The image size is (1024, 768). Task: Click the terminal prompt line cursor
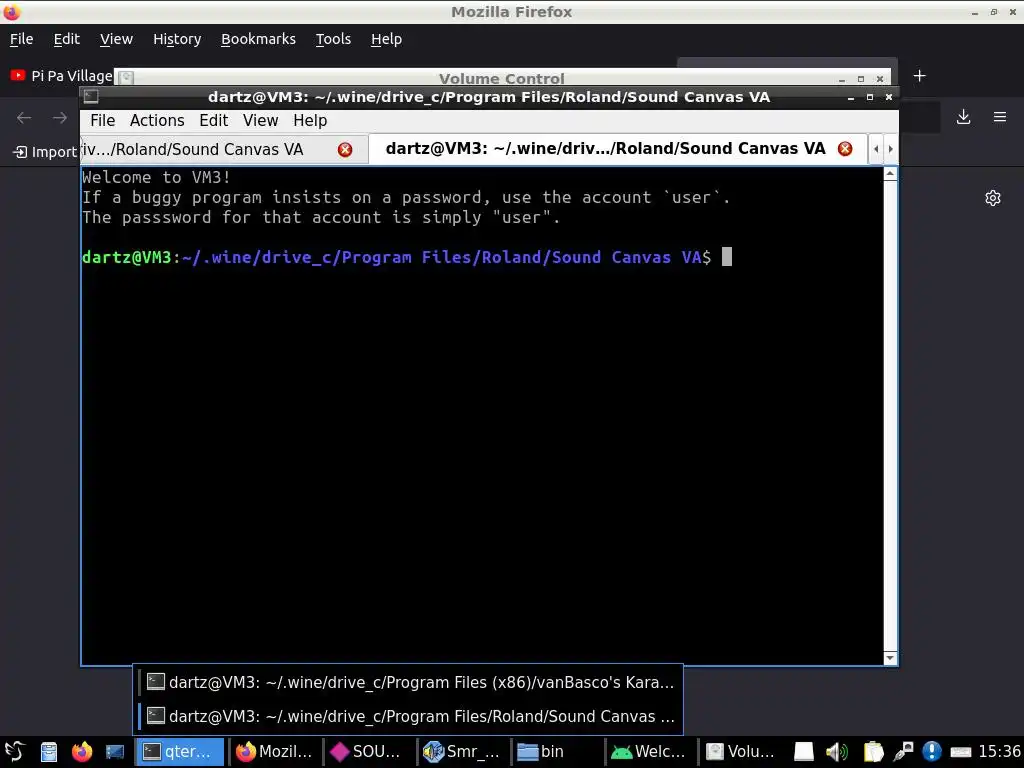point(727,257)
